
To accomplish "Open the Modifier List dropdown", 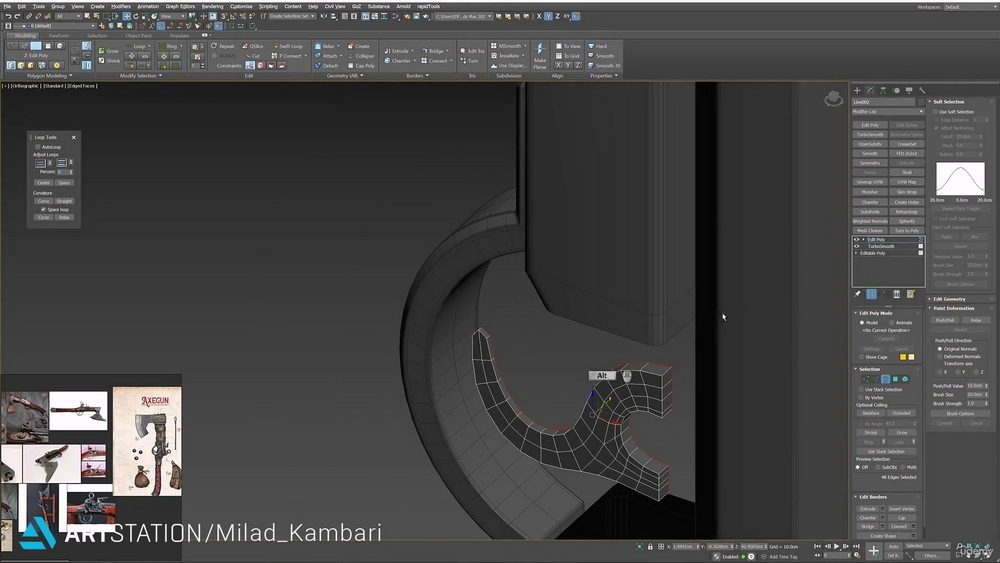I will [x=888, y=112].
